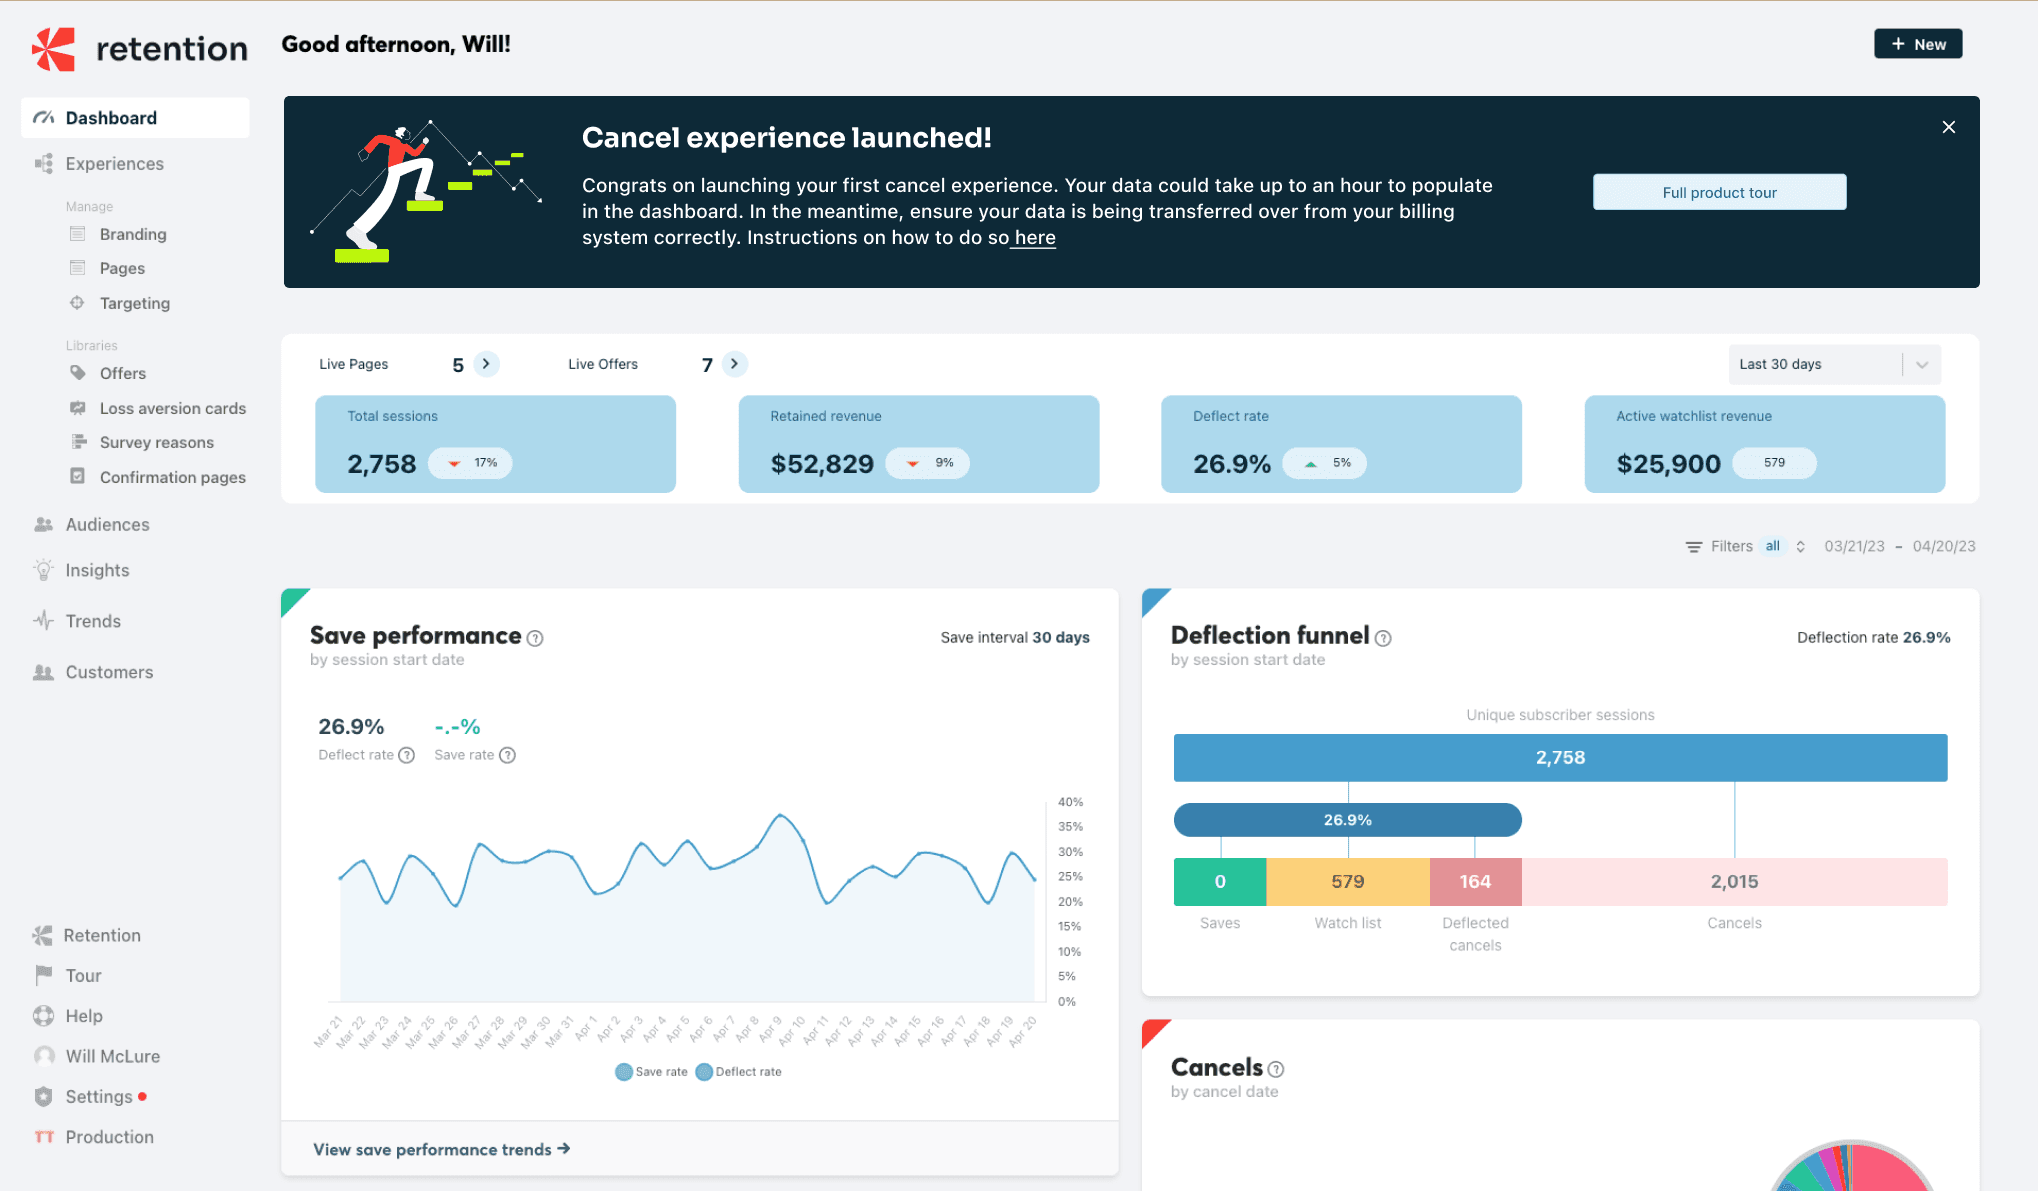Open Live Pages chevron arrow
Screen dimensions: 2038x1191
(486, 364)
